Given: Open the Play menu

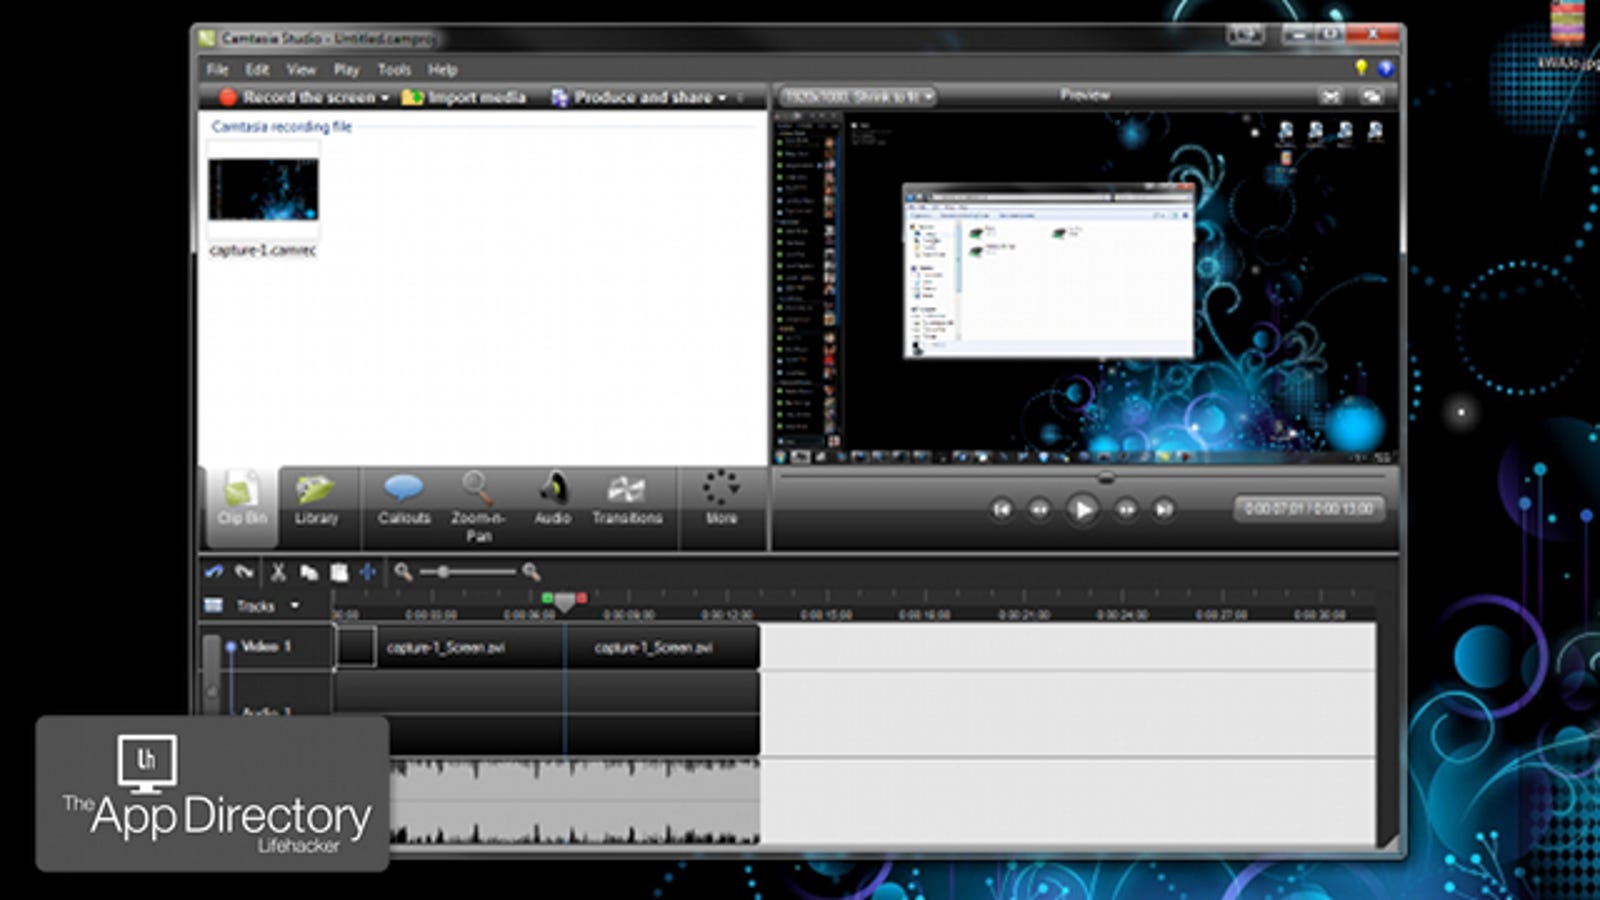Looking at the screenshot, I should (347, 70).
